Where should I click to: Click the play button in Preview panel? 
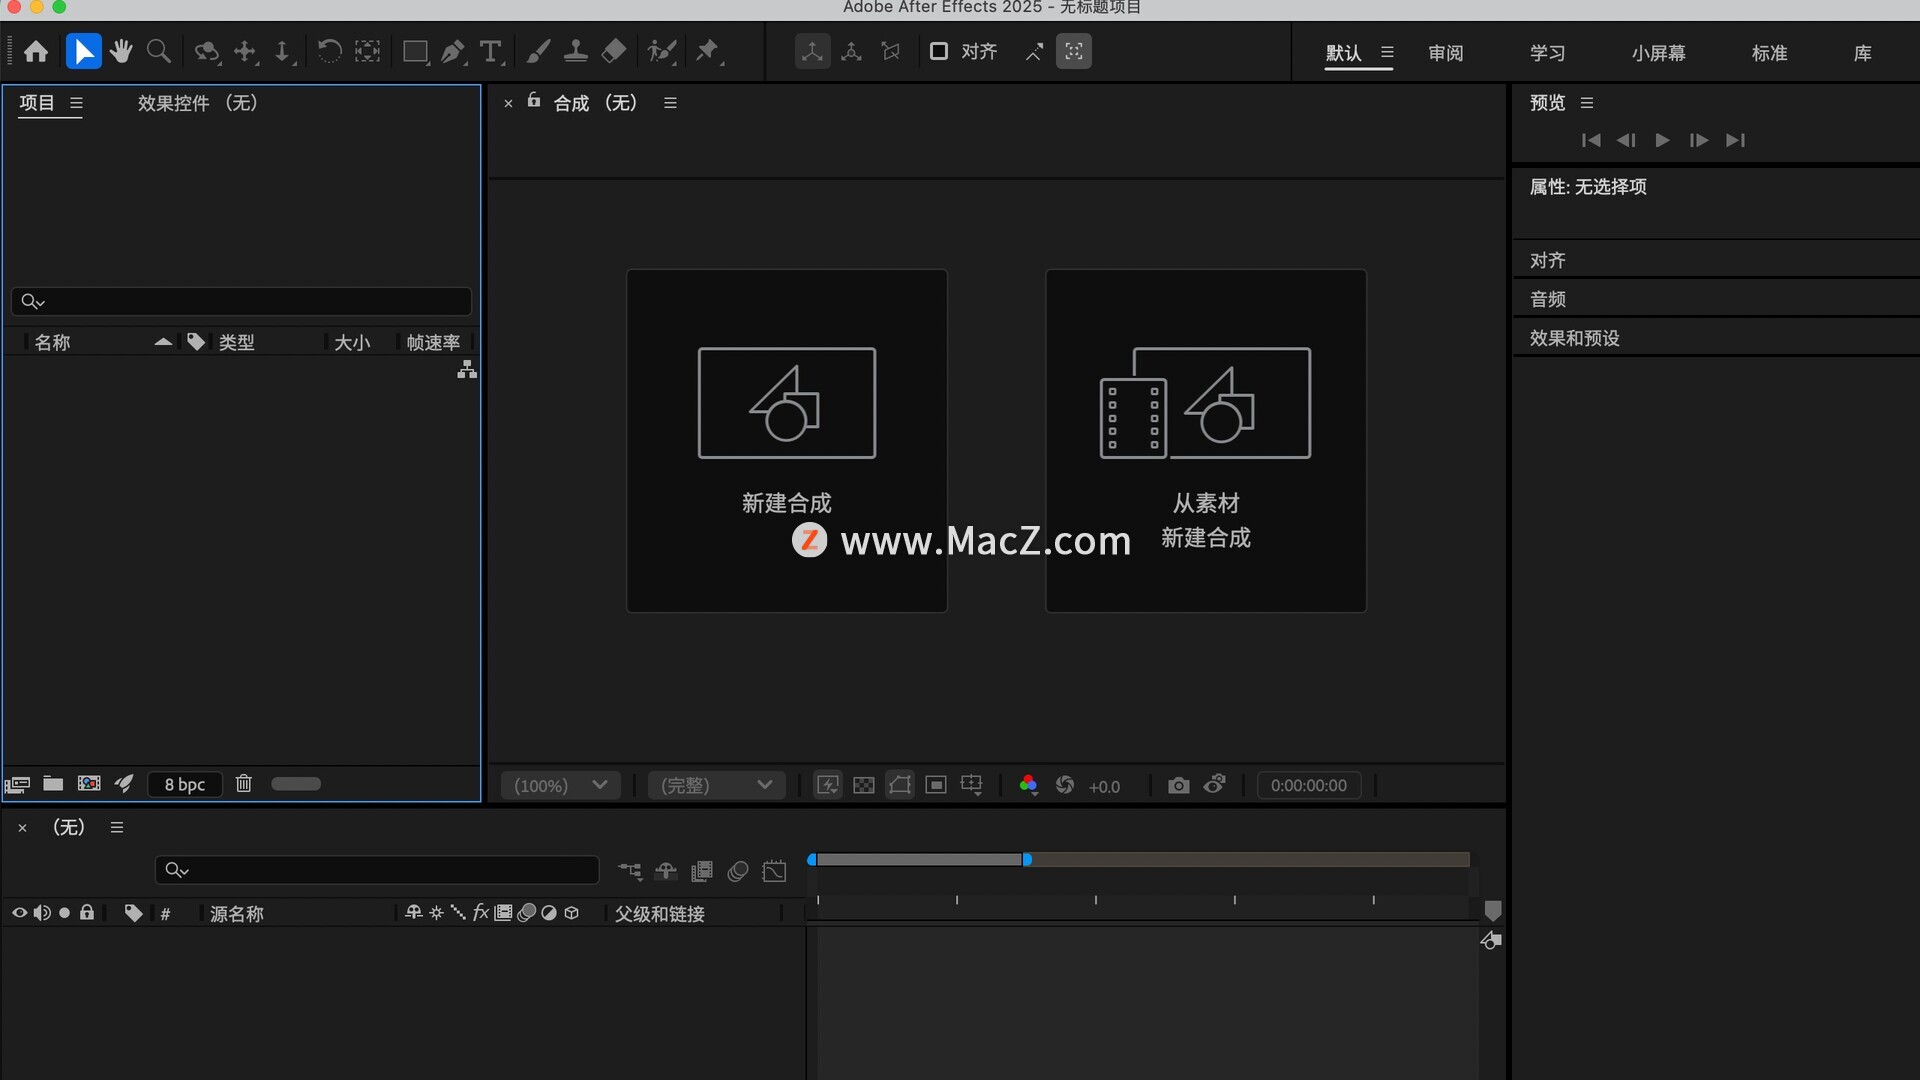[1662, 141]
